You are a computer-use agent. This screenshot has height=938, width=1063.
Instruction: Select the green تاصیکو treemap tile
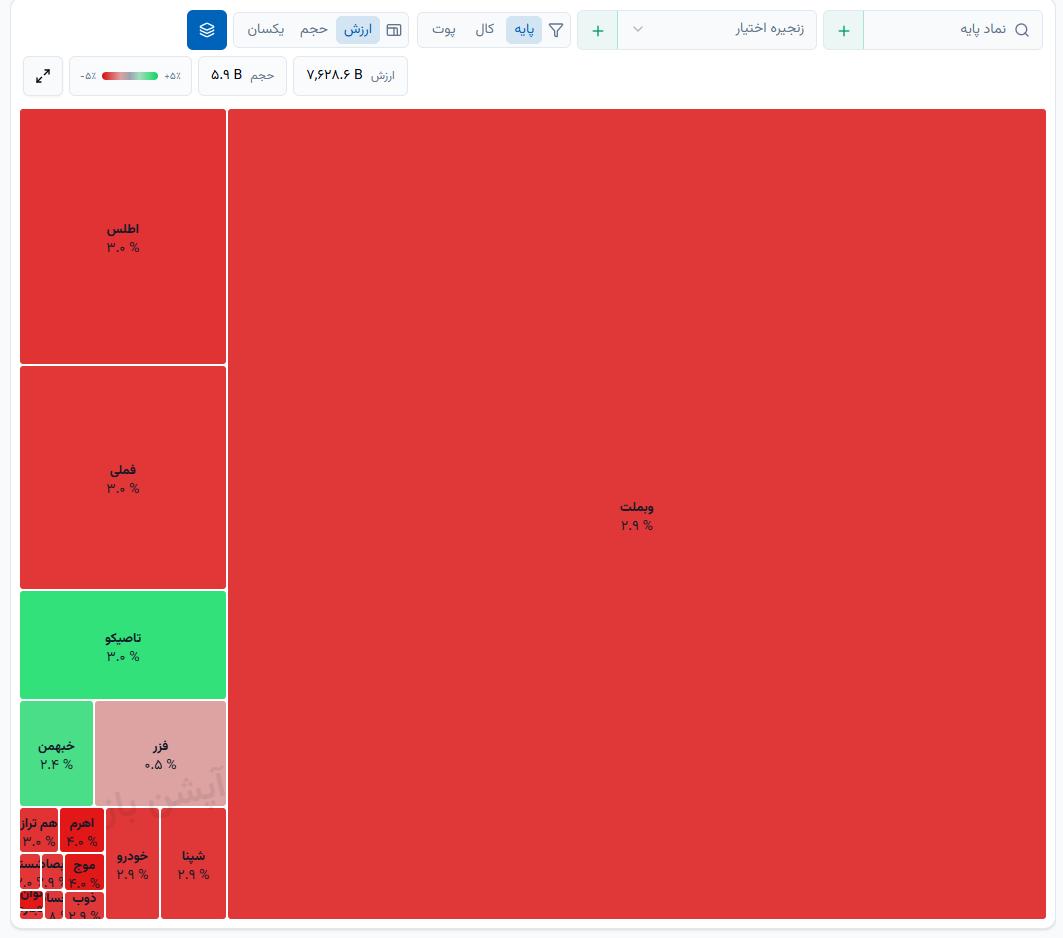tap(123, 645)
